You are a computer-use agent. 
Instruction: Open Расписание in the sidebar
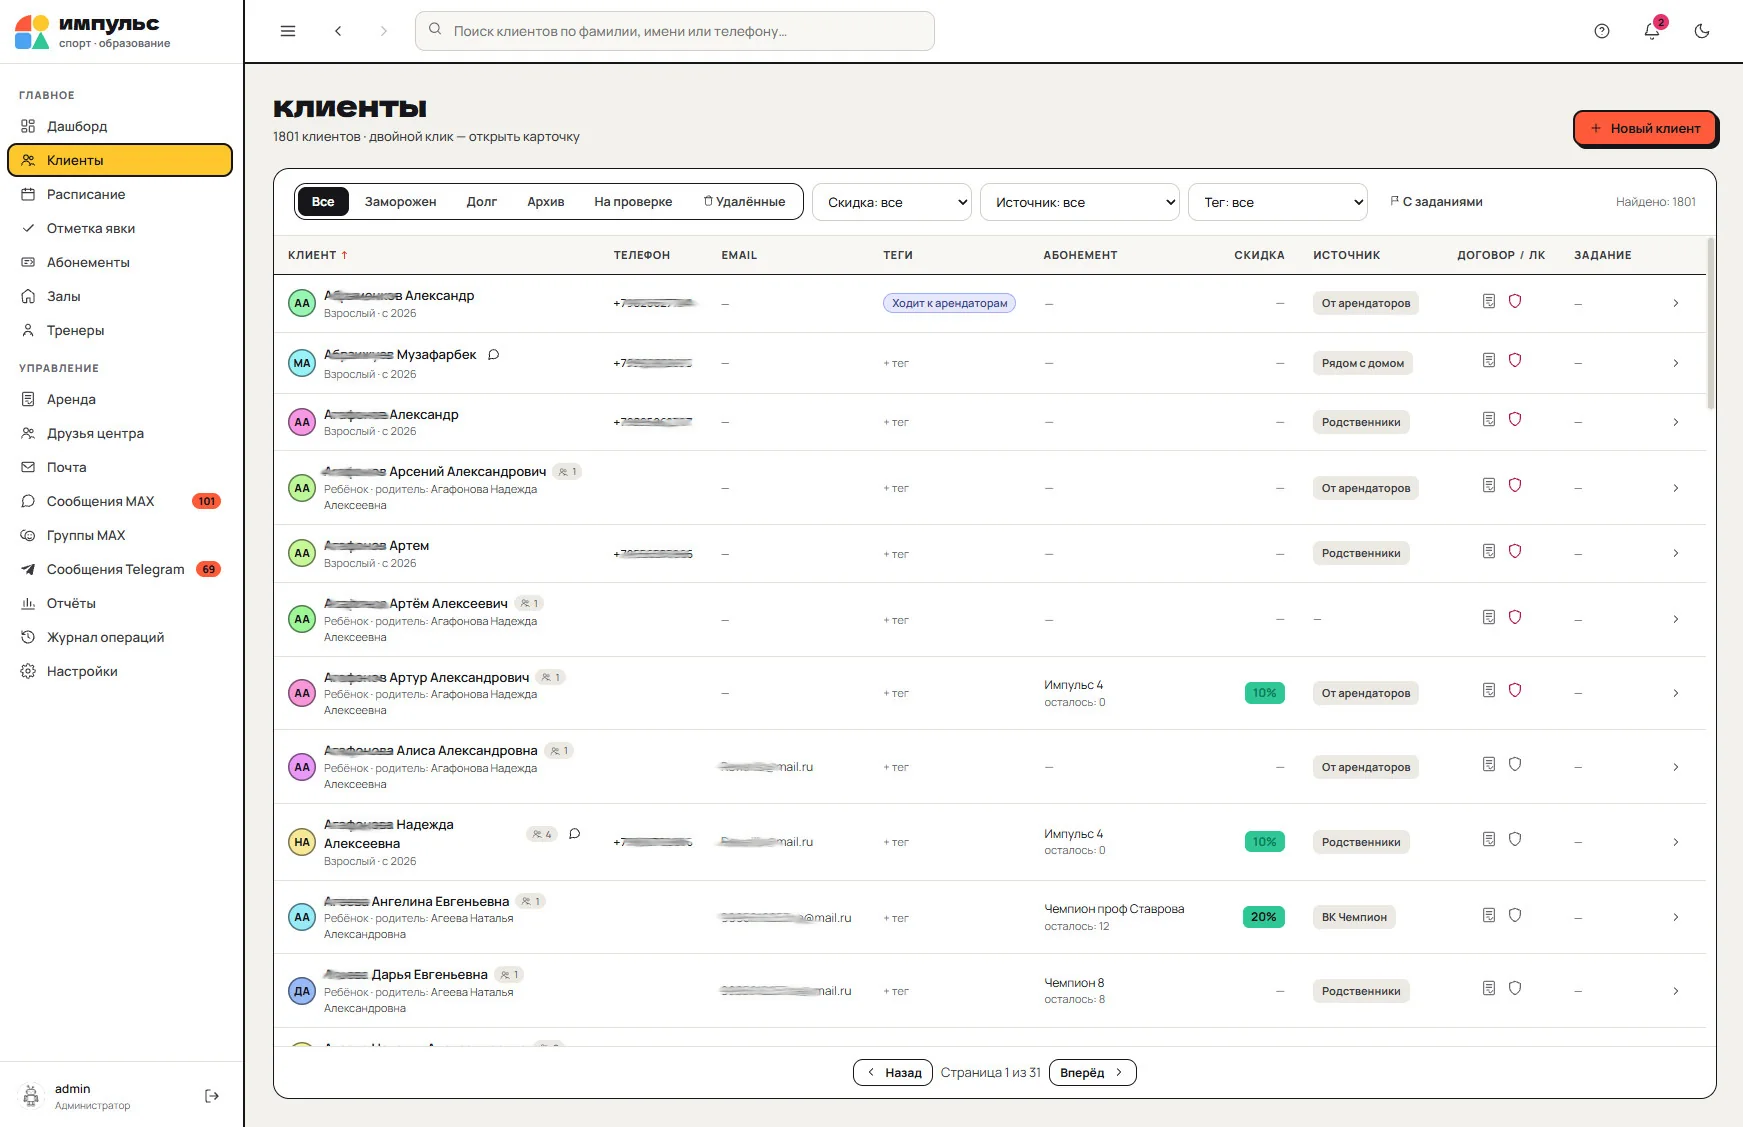[120, 194]
